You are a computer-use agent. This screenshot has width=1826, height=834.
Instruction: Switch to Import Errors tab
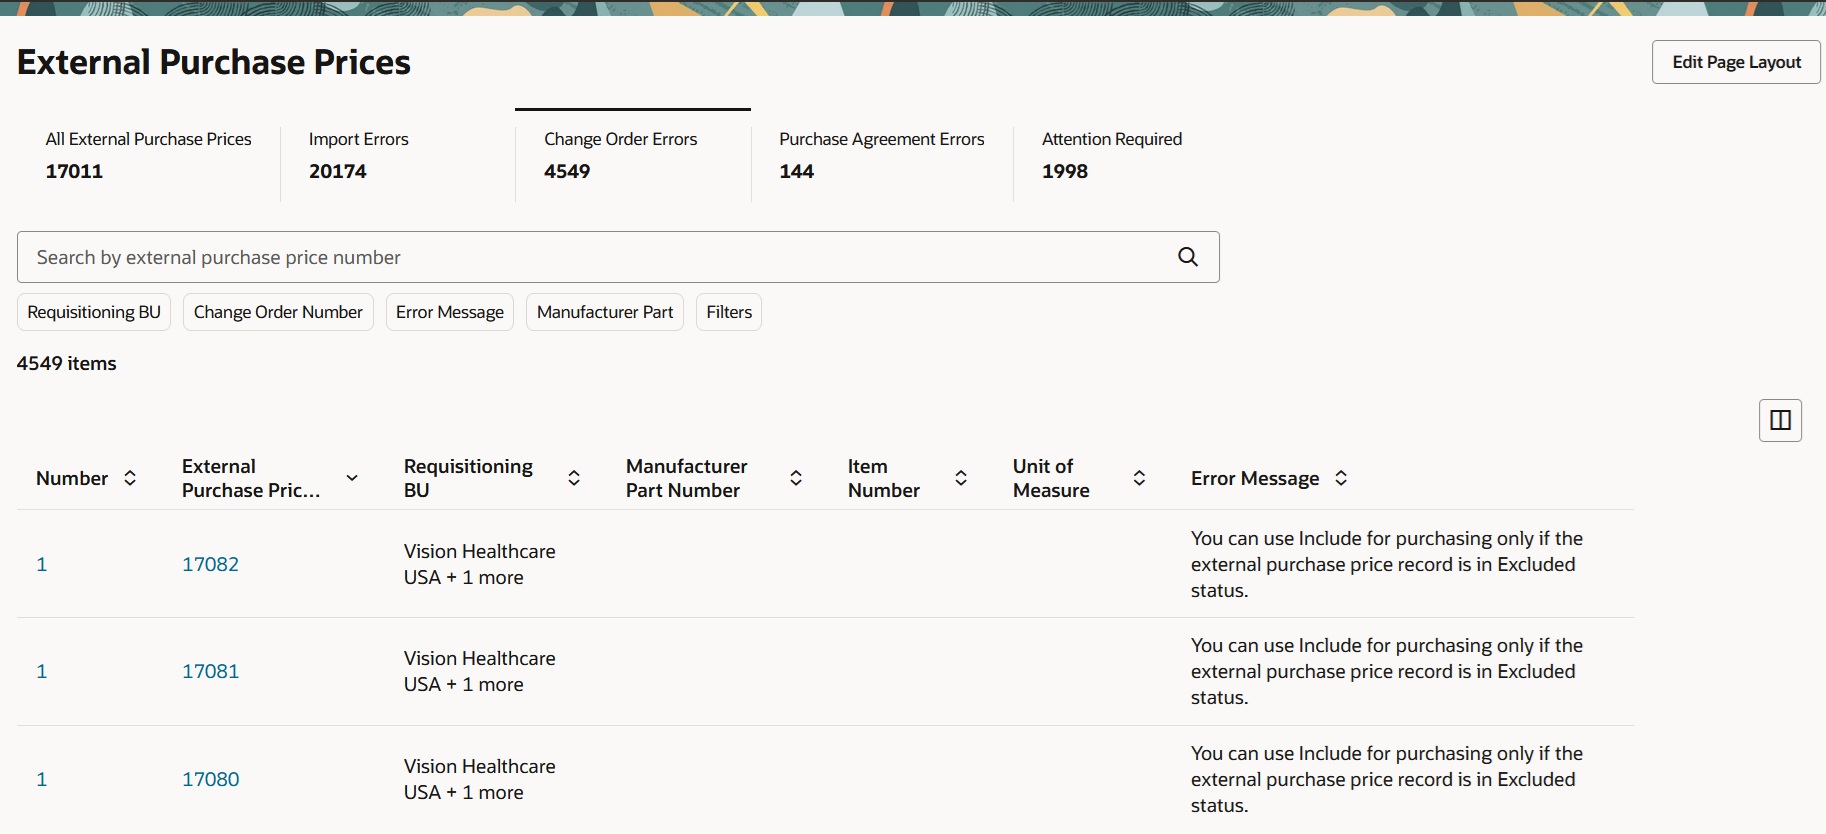[x=398, y=155]
